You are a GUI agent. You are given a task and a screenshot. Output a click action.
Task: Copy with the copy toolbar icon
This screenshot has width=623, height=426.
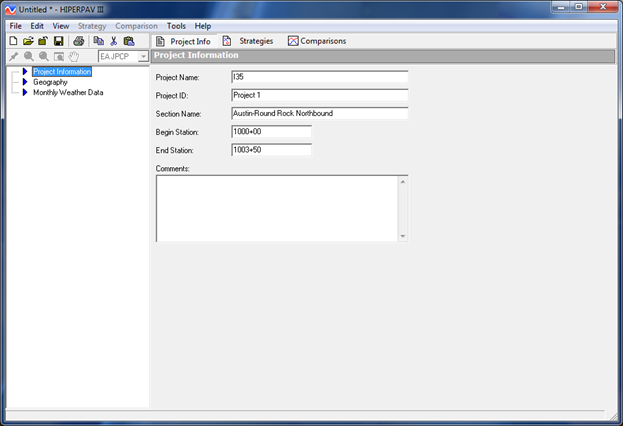point(99,41)
